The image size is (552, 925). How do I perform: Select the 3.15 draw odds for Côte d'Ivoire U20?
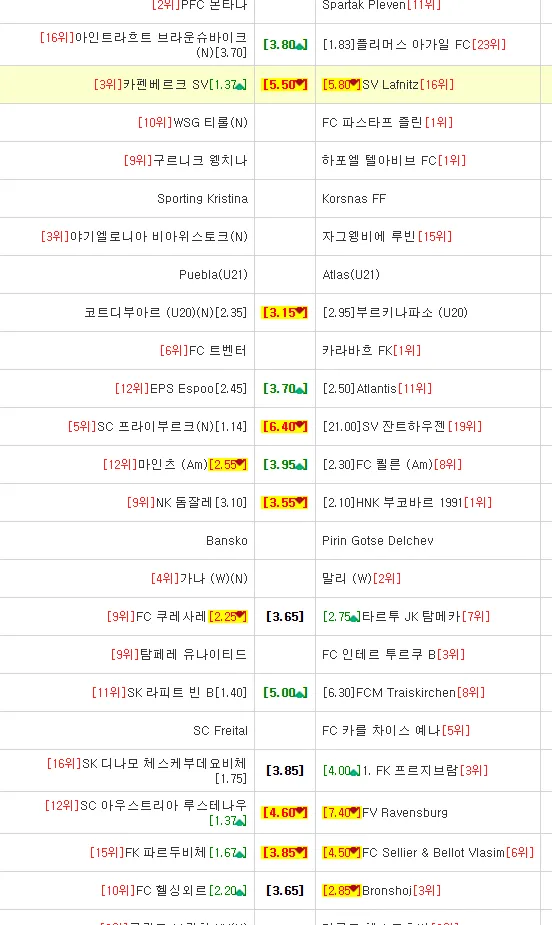click(x=285, y=312)
